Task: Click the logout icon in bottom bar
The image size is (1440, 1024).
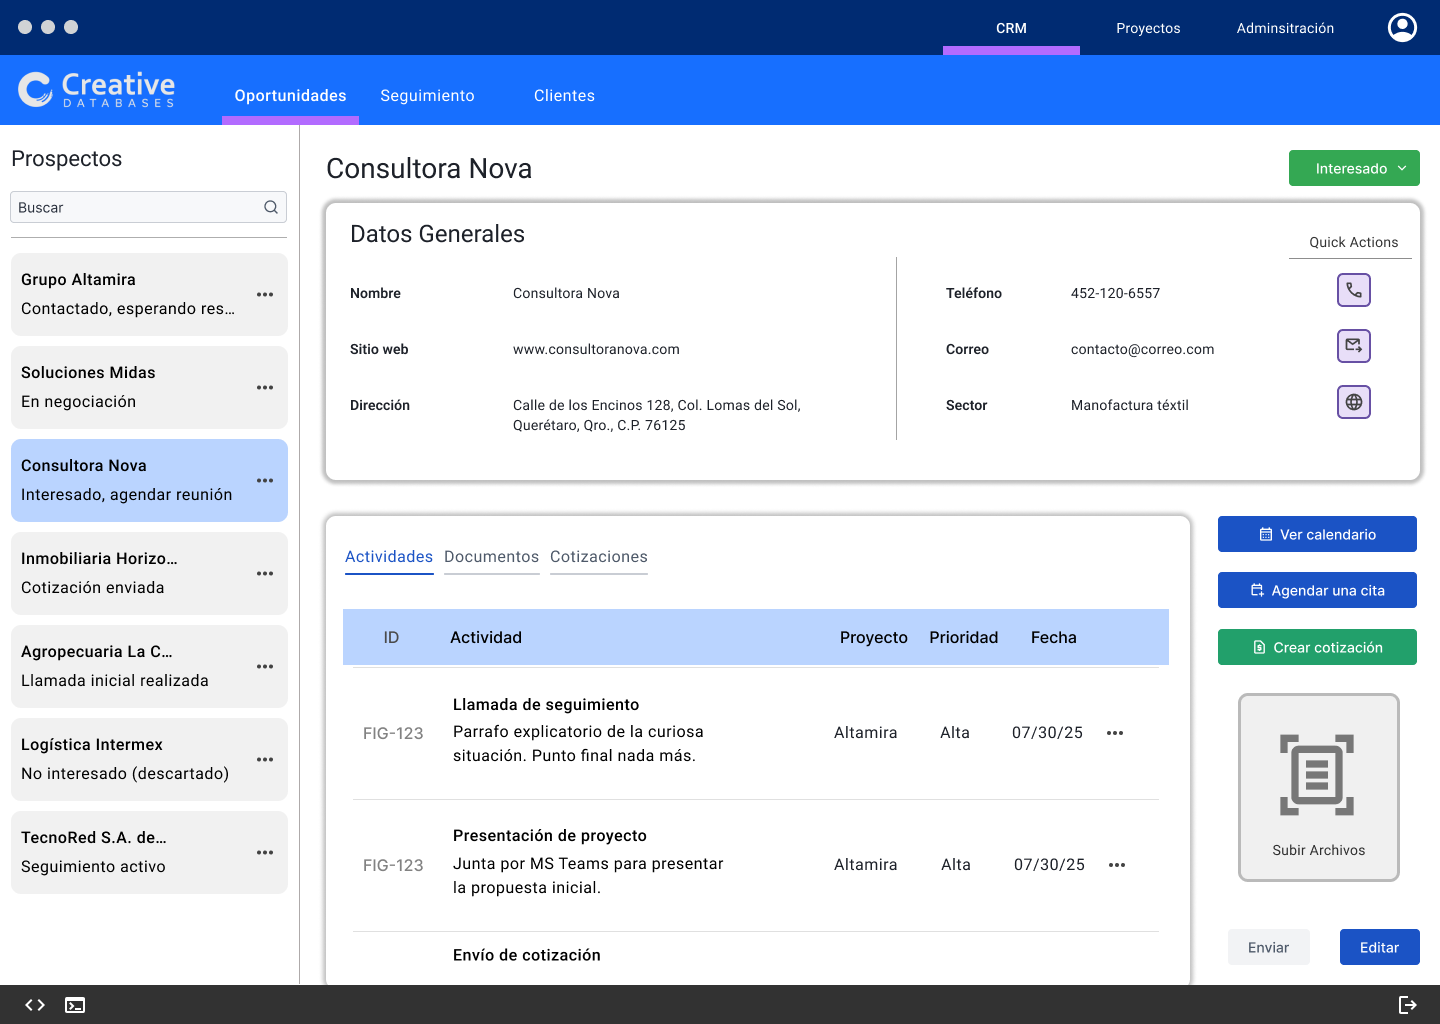Action: point(1407,1005)
